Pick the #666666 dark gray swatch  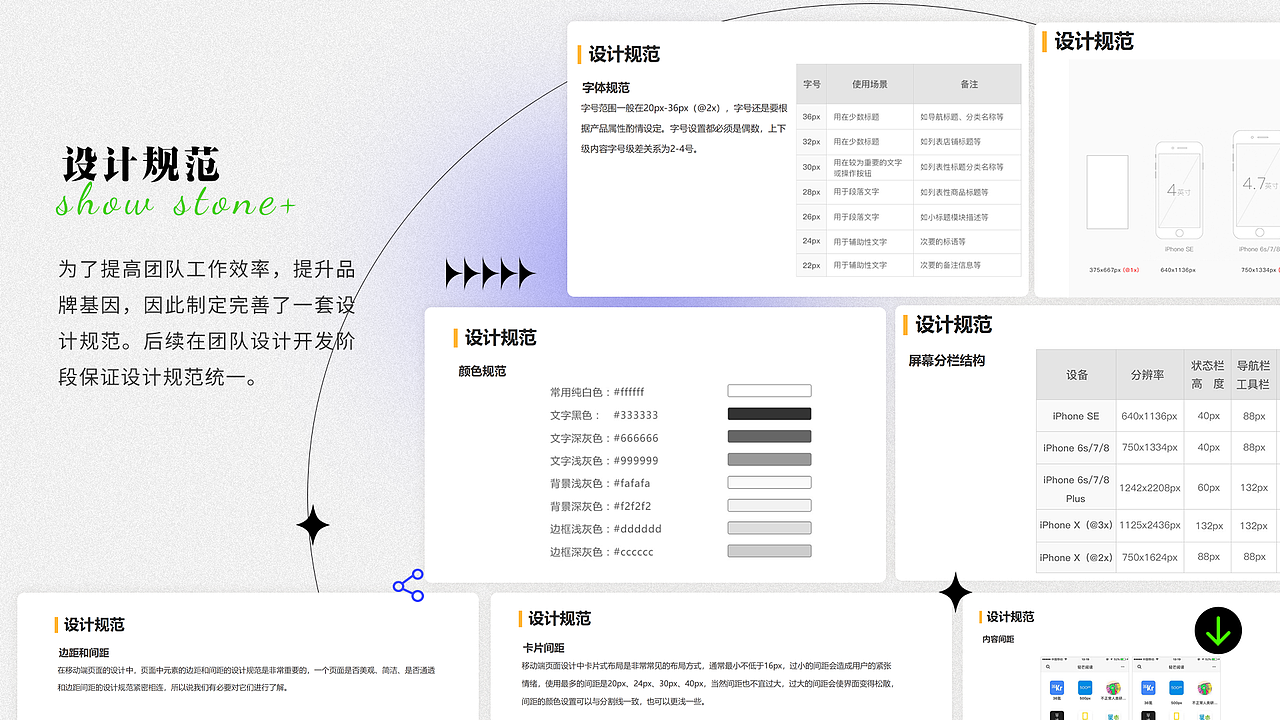(769, 437)
